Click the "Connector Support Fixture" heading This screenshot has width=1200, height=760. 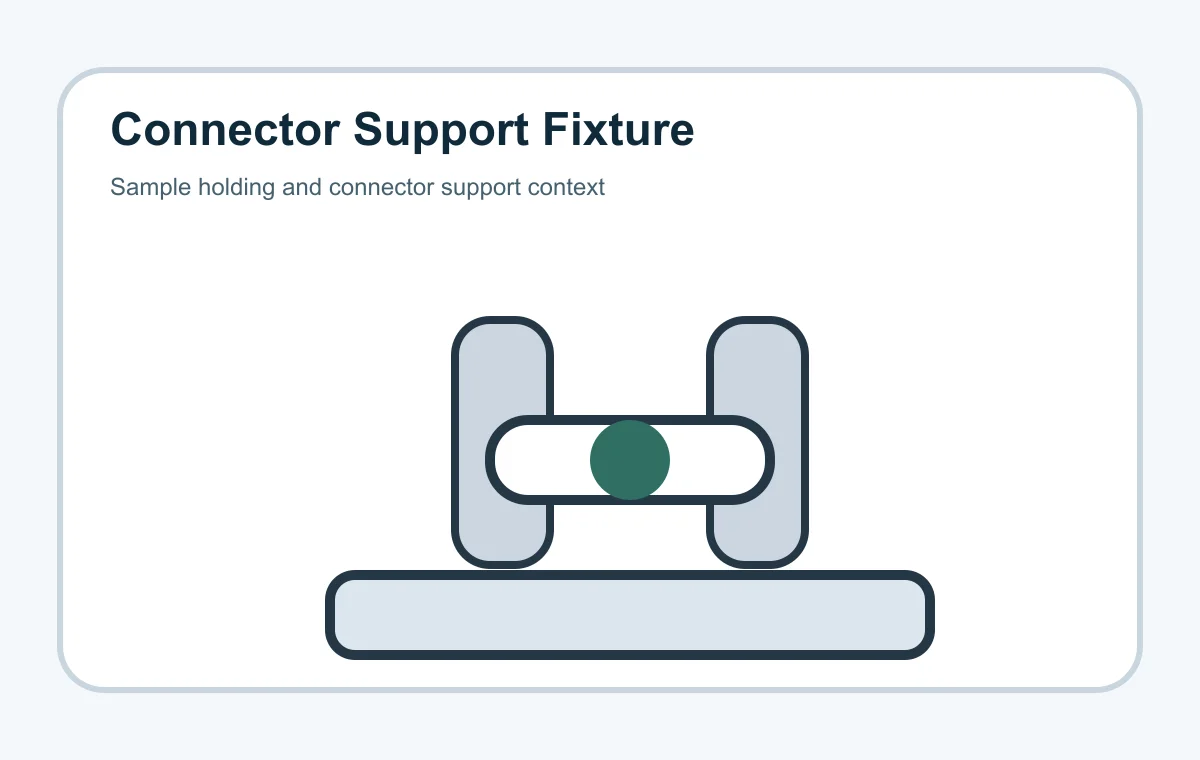coord(402,131)
